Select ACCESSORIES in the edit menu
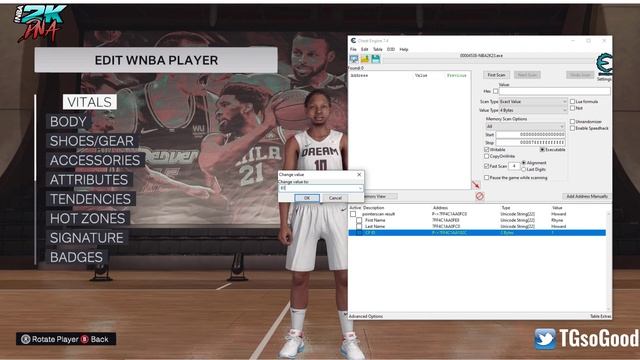This screenshot has width=640, height=360. tap(95, 160)
